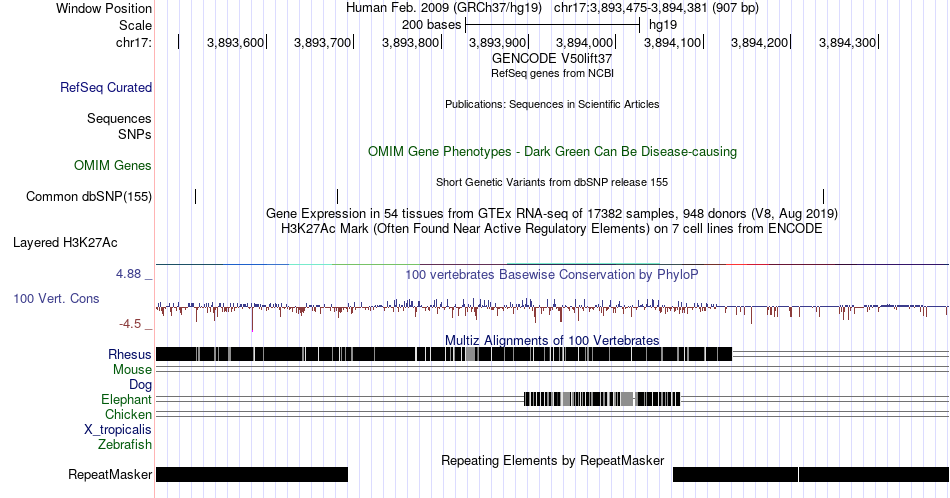Click the left RepeatMasker block
Image resolution: width=950 pixels, height=498 pixels.
(252, 474)
